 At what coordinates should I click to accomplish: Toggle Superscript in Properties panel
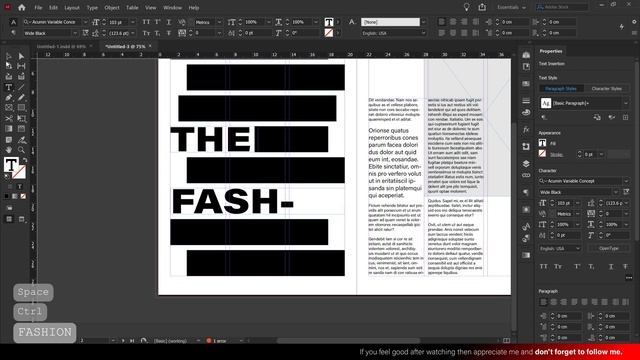[x=577, y=267]
